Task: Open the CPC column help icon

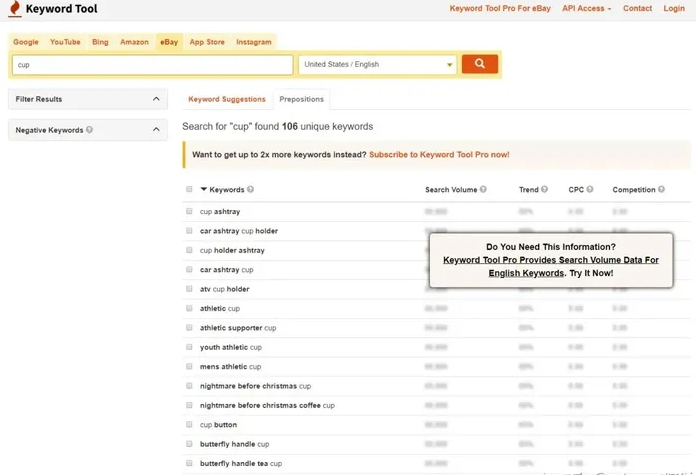Action: (x=589, y=189)
